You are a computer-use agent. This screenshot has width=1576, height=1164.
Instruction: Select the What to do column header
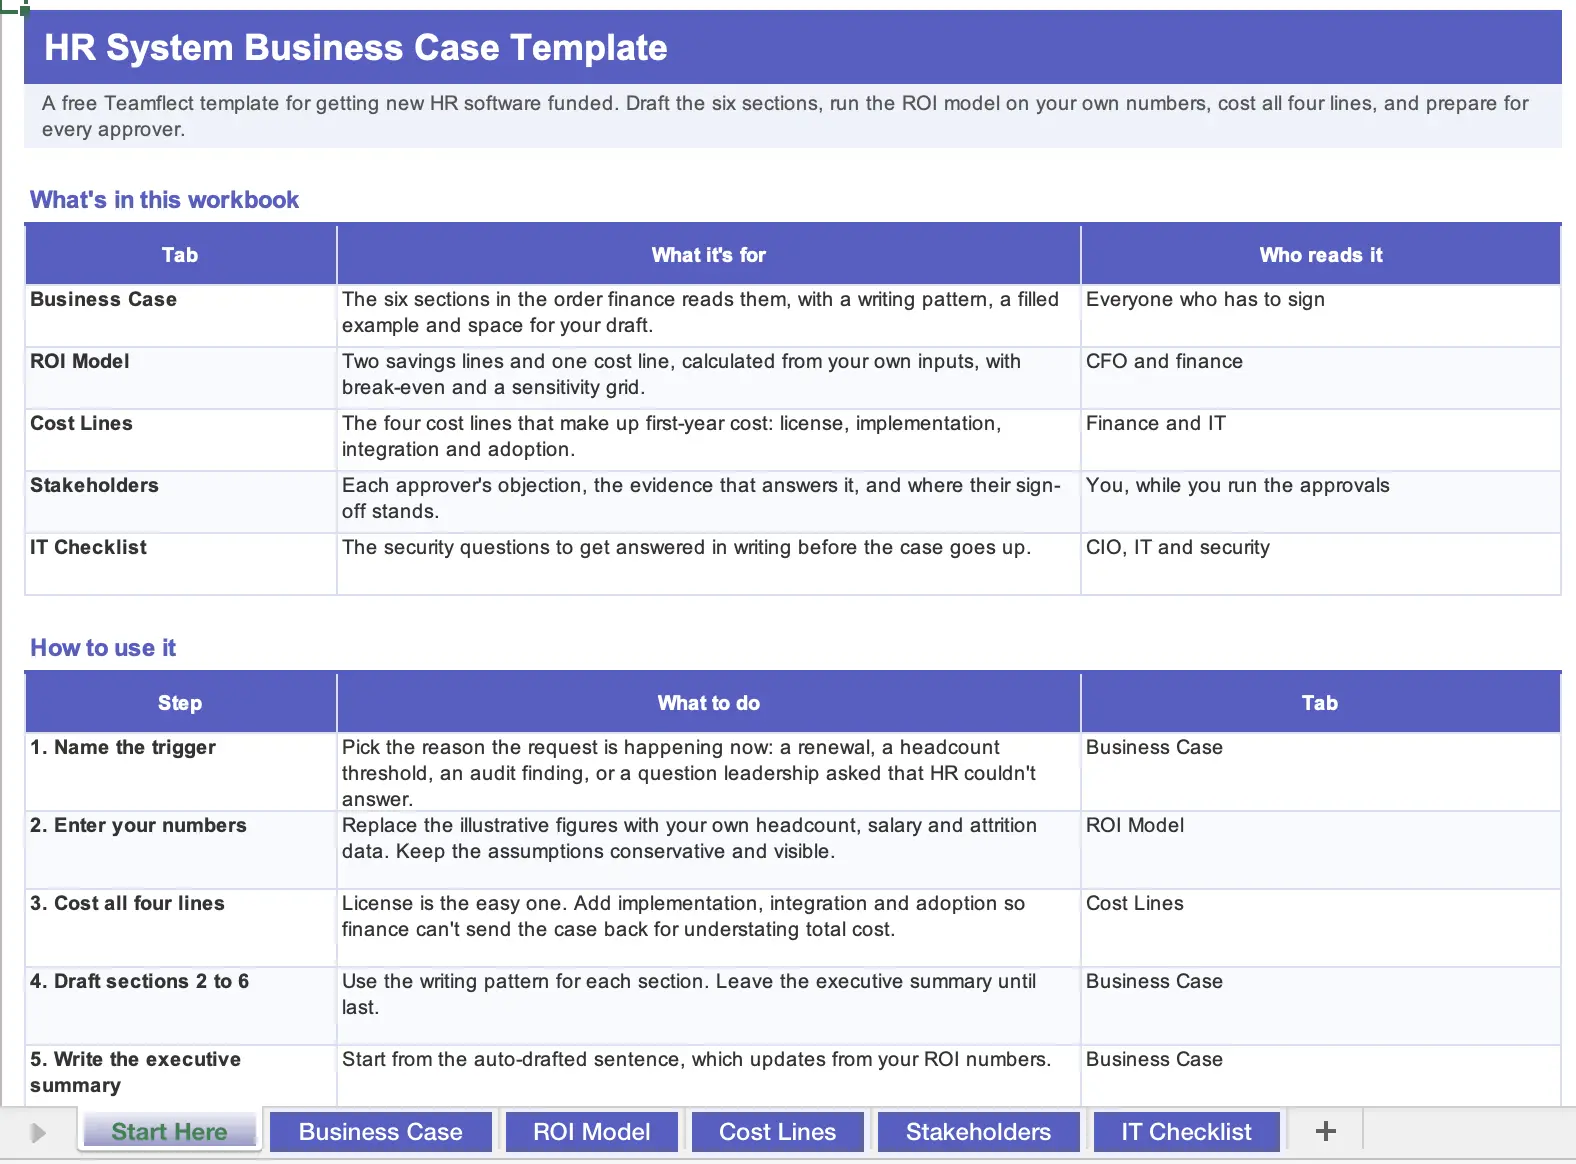click(708, 703)
